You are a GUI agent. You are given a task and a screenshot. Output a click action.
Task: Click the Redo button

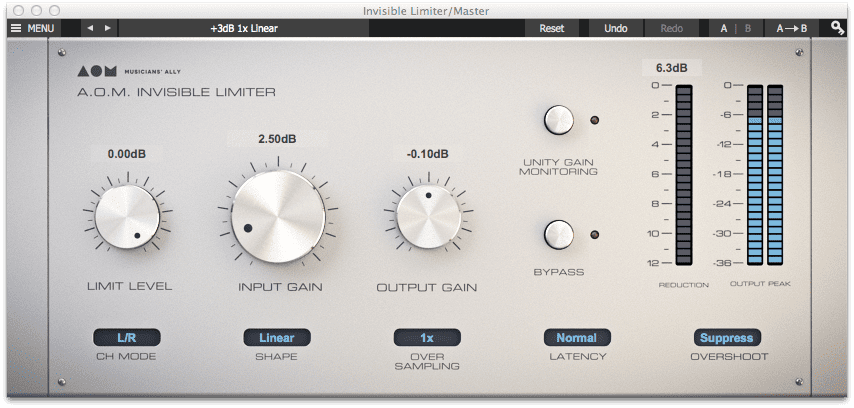click(x=672, y=28)
